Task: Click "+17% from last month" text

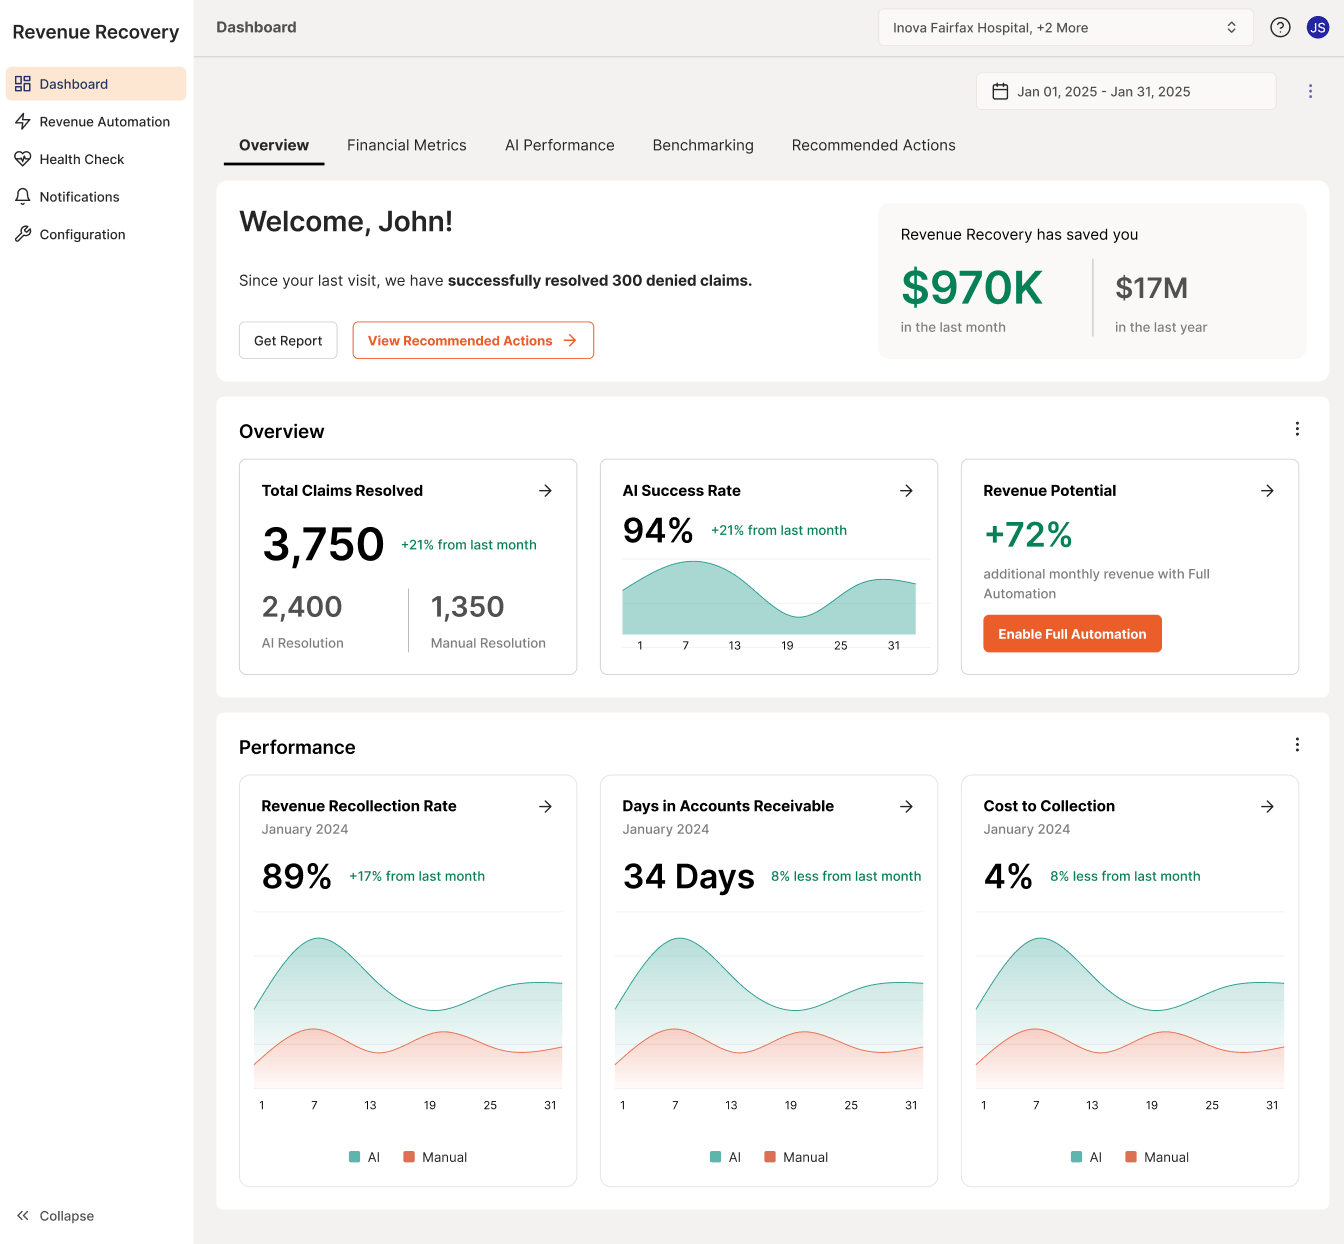Action: tap(417, 876)
